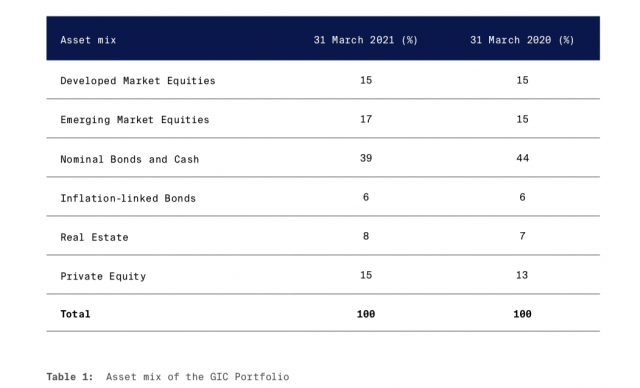Select the 31 March 2020 (%) header
640x388 pixels.
(x=522, y=40)
